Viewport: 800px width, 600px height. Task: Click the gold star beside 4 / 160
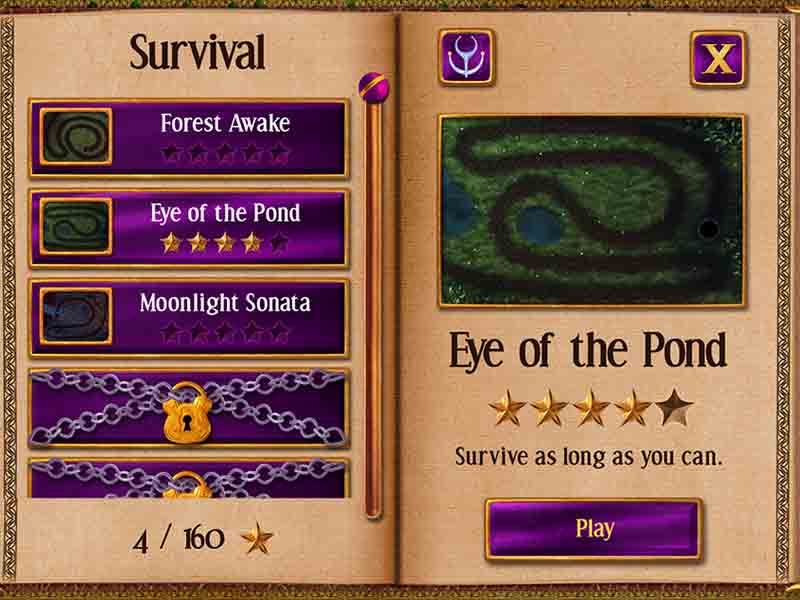[x=257, y=539]
